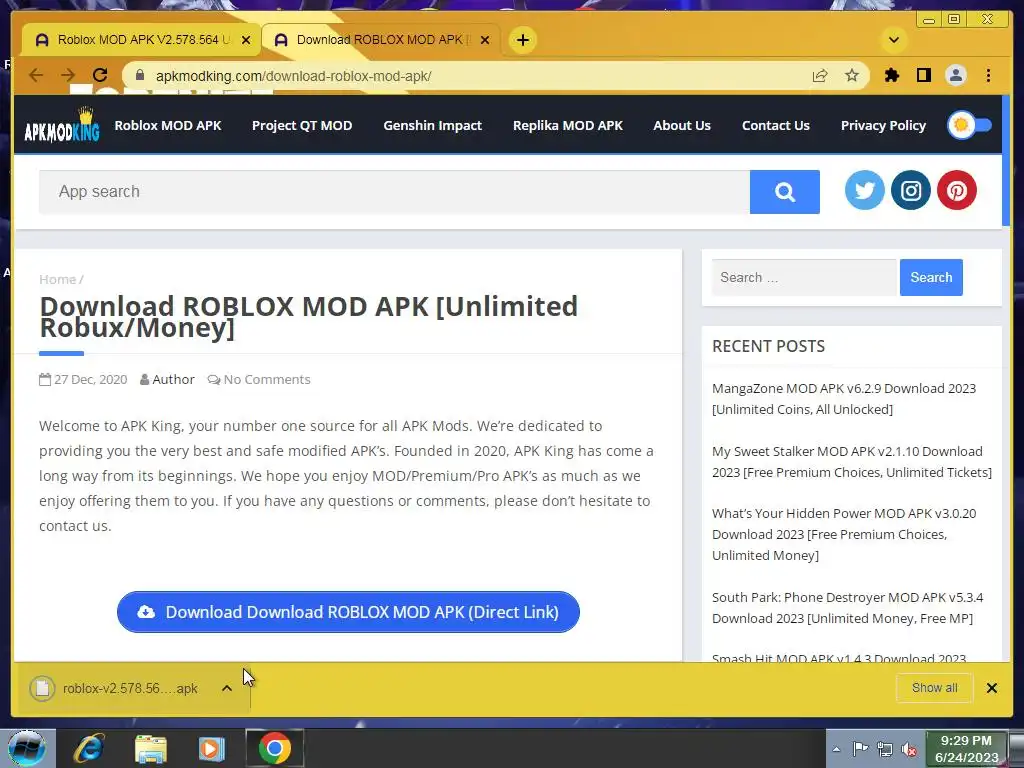Image resolution: width=1024 pixels, height=768 pixels.
Task: Open the Chrome profile avatar
Action: point(955,76)
